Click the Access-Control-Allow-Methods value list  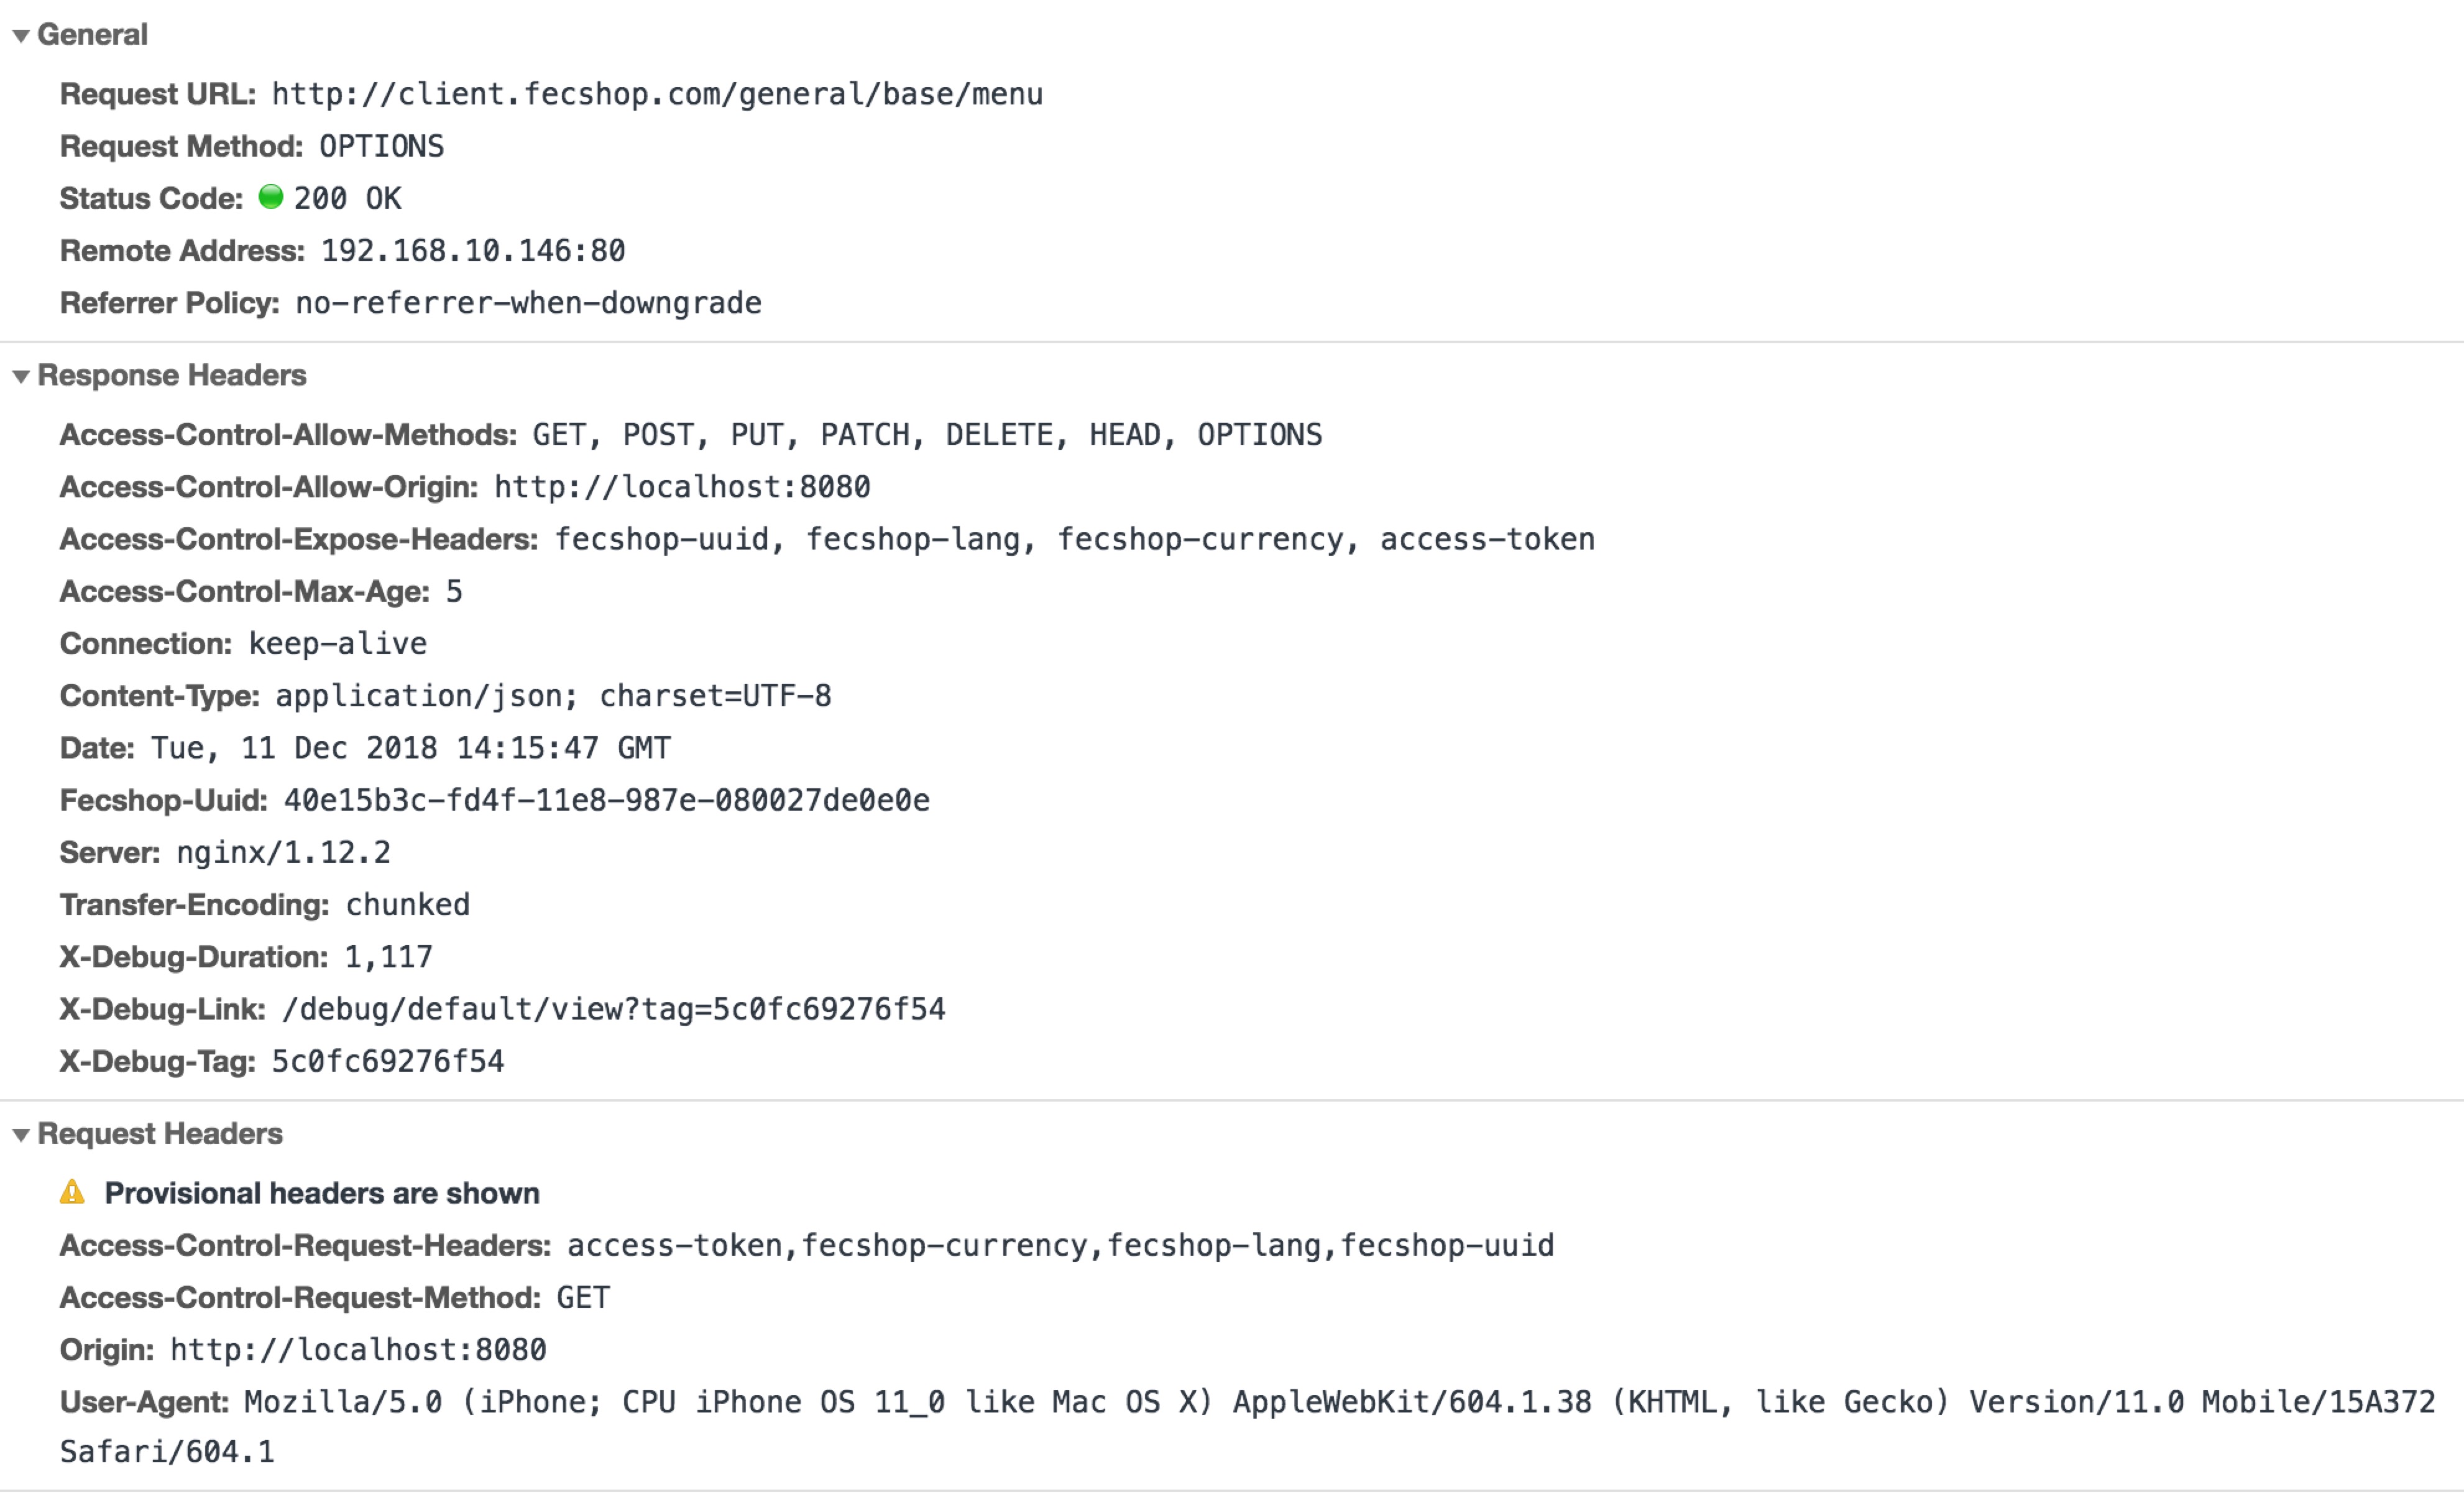926,435
